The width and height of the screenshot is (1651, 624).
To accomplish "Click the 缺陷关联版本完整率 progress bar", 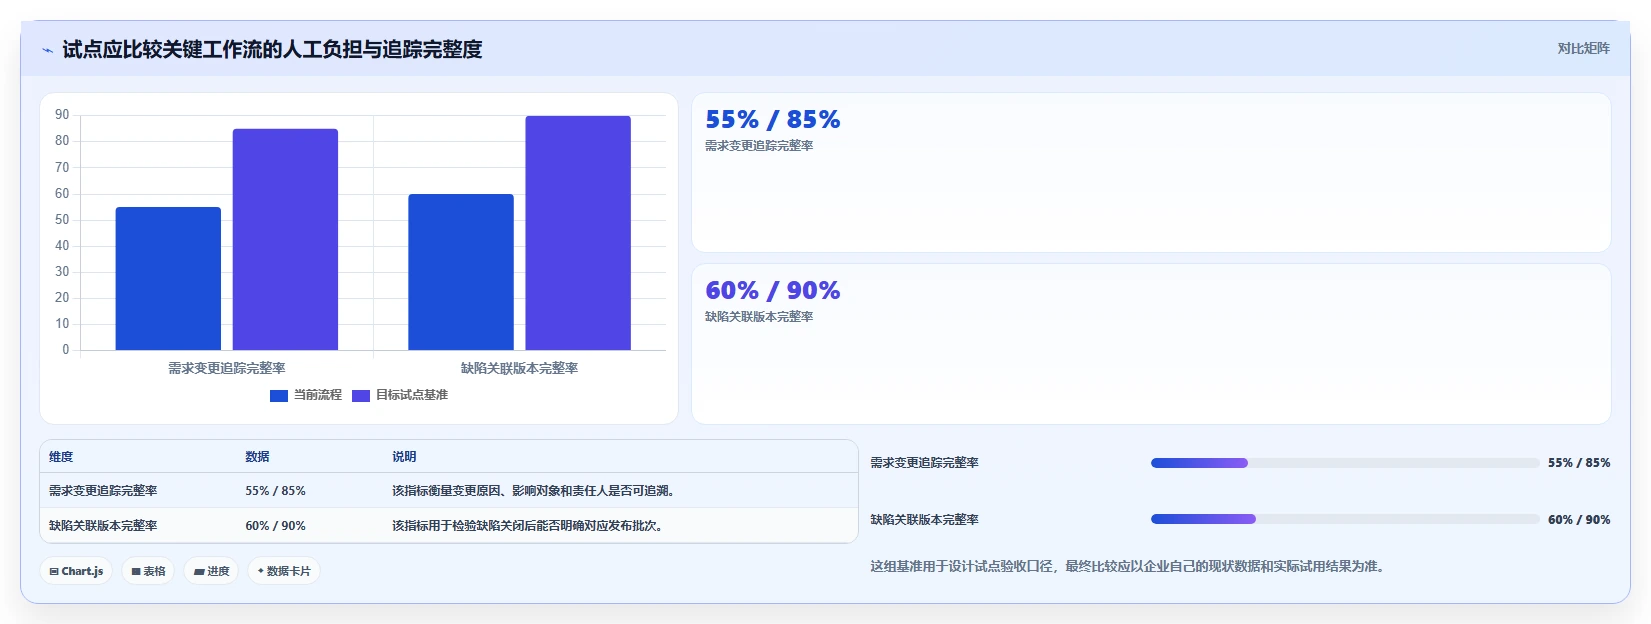I will [x=1344, y=519].
